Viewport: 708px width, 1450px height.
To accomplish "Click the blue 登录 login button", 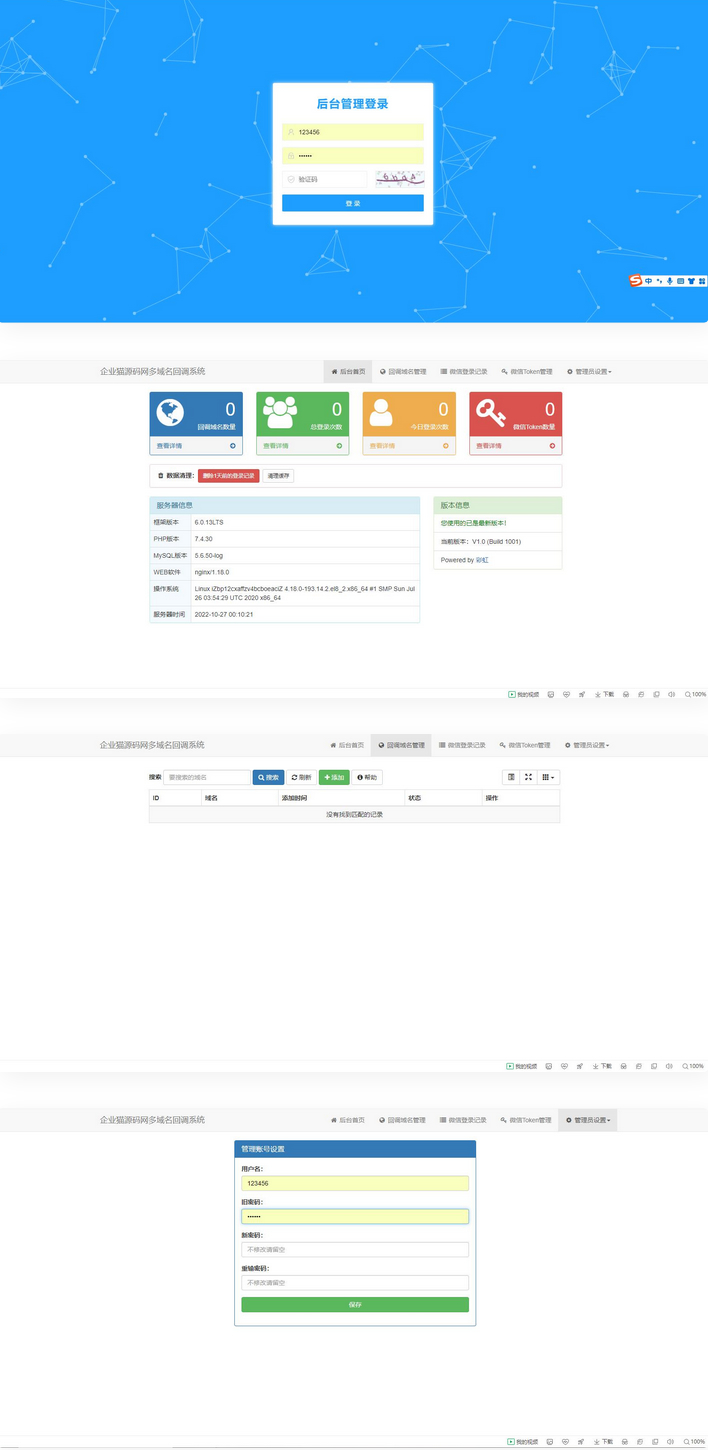I will tap(352, 203).
